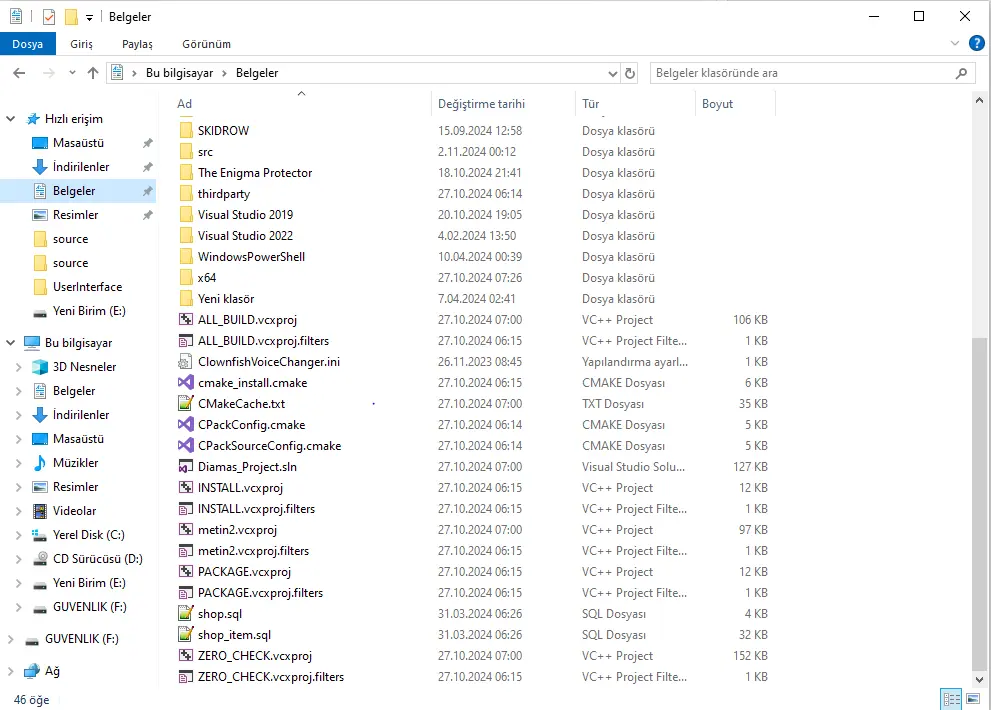Open address bar history dropdown

pos(612,73)
